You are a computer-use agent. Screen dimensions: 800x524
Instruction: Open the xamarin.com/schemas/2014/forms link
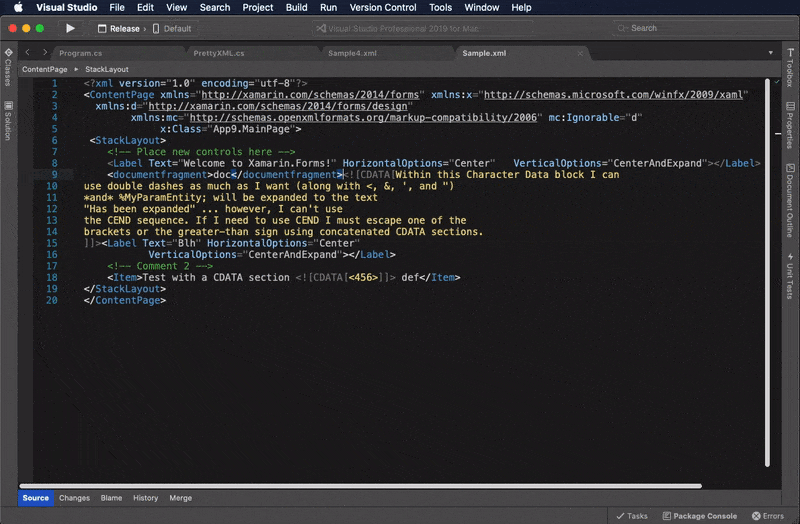pyautogui.click(x=310, y=94)
